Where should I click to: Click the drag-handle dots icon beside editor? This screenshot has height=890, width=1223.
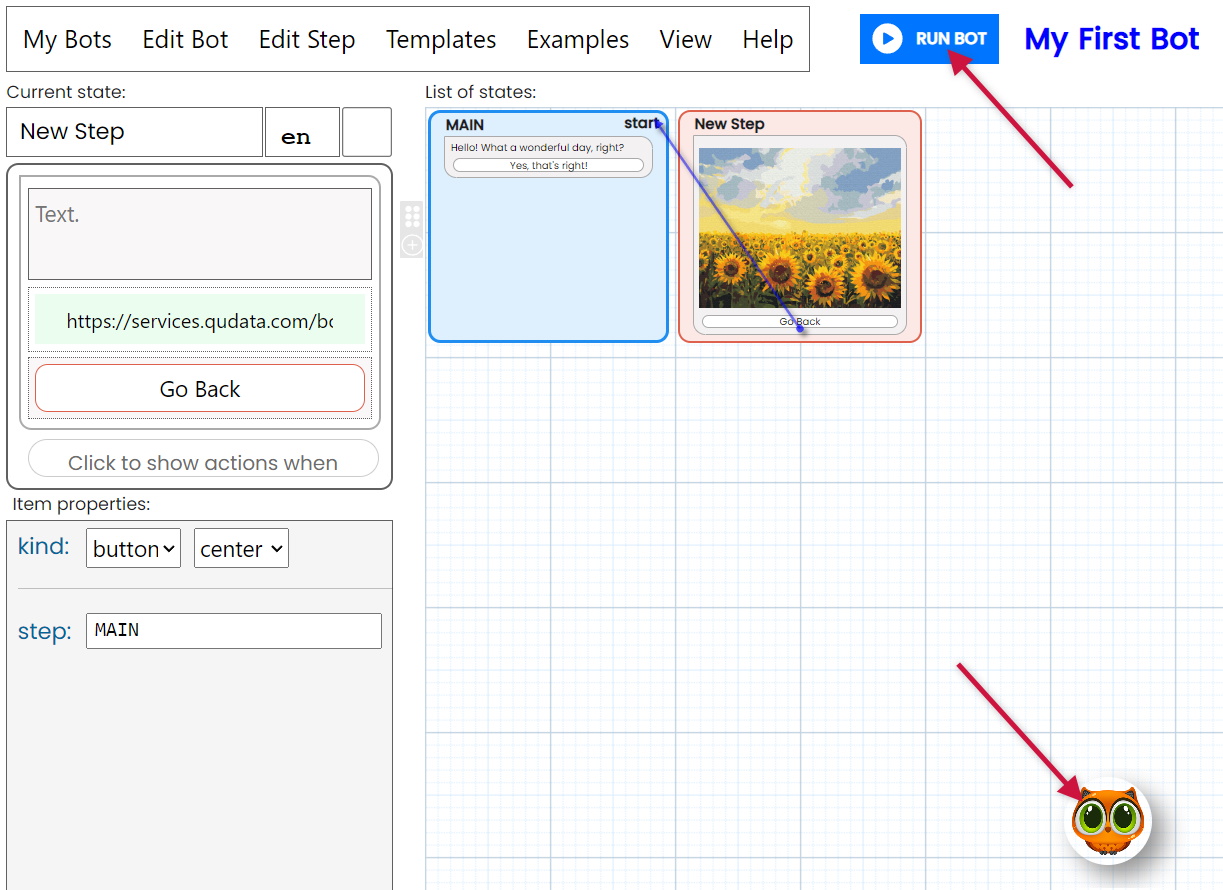(x=412, y=216)
